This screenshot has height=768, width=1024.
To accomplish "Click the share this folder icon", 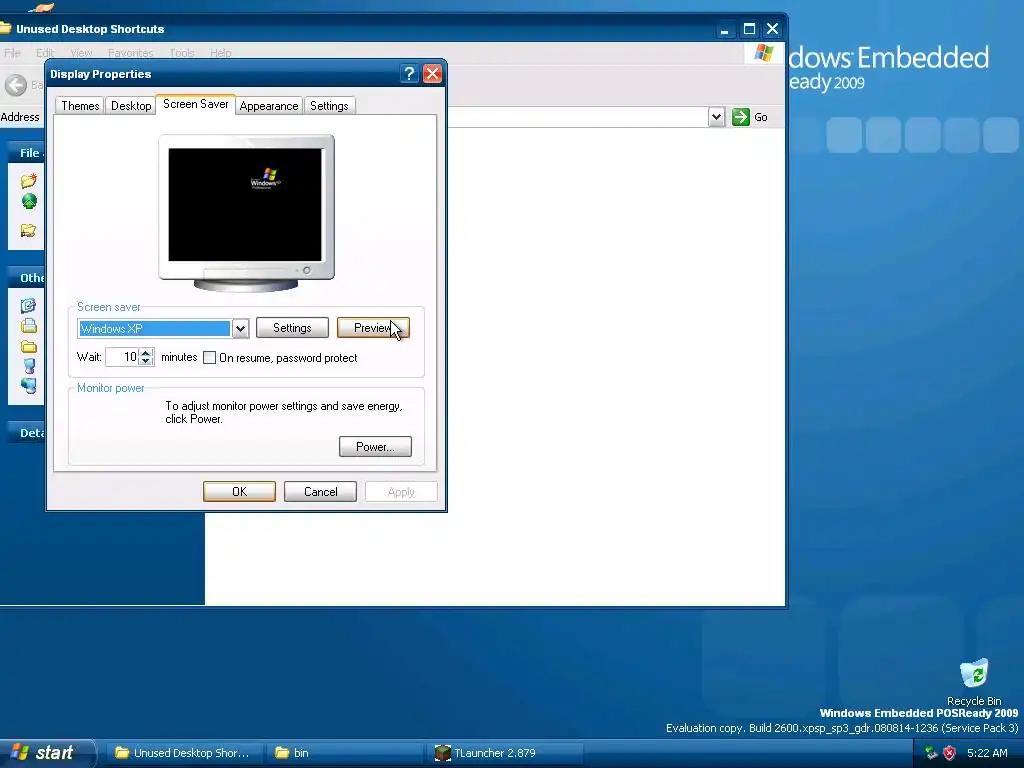I will [x=28, y=230].
